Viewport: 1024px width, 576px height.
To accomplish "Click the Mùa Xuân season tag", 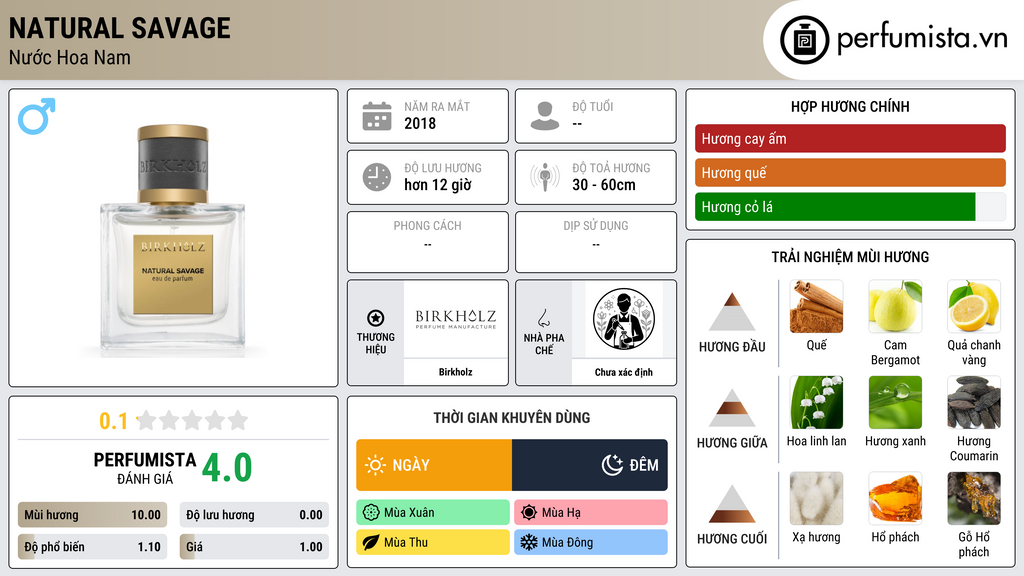I will click(x=433, y=513).
